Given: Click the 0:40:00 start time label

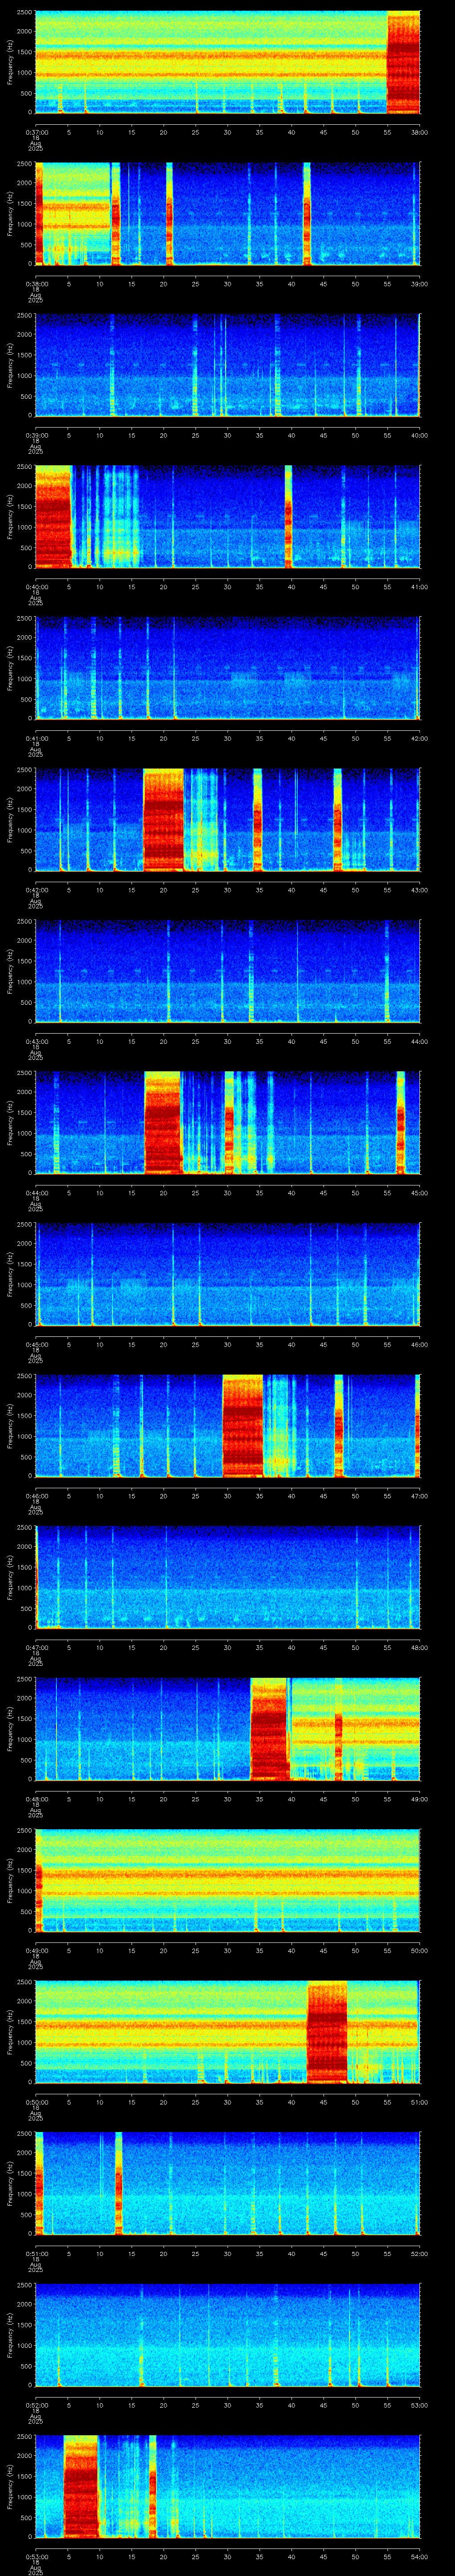Looking at the screenshot, I should point(36,586).
